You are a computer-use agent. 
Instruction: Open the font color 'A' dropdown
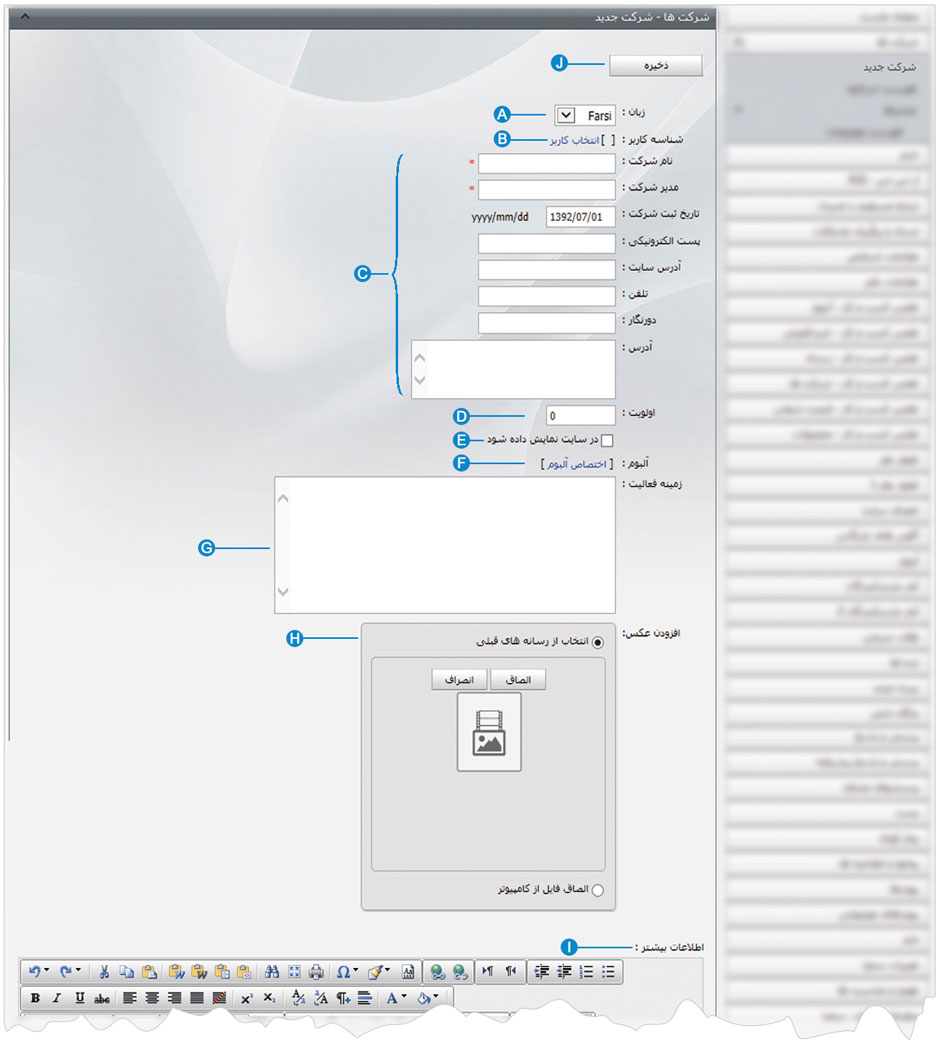tap(396, 998)
